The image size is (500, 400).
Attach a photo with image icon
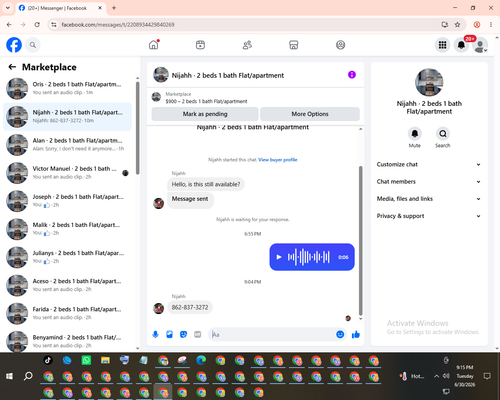[x=169, y=334]
